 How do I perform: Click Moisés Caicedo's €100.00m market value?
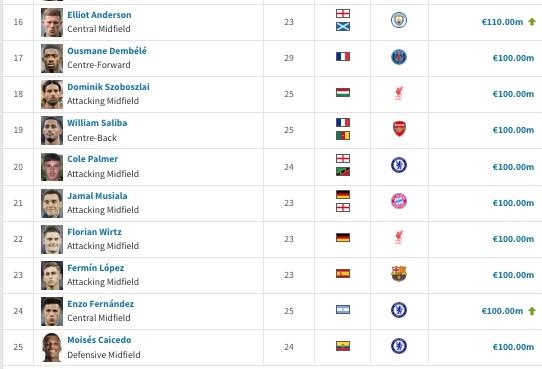tap(513, 347)
